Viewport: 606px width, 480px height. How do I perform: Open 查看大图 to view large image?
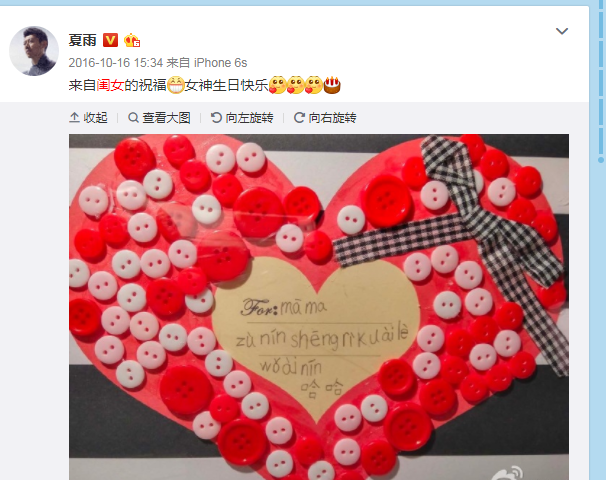(159, 117)
